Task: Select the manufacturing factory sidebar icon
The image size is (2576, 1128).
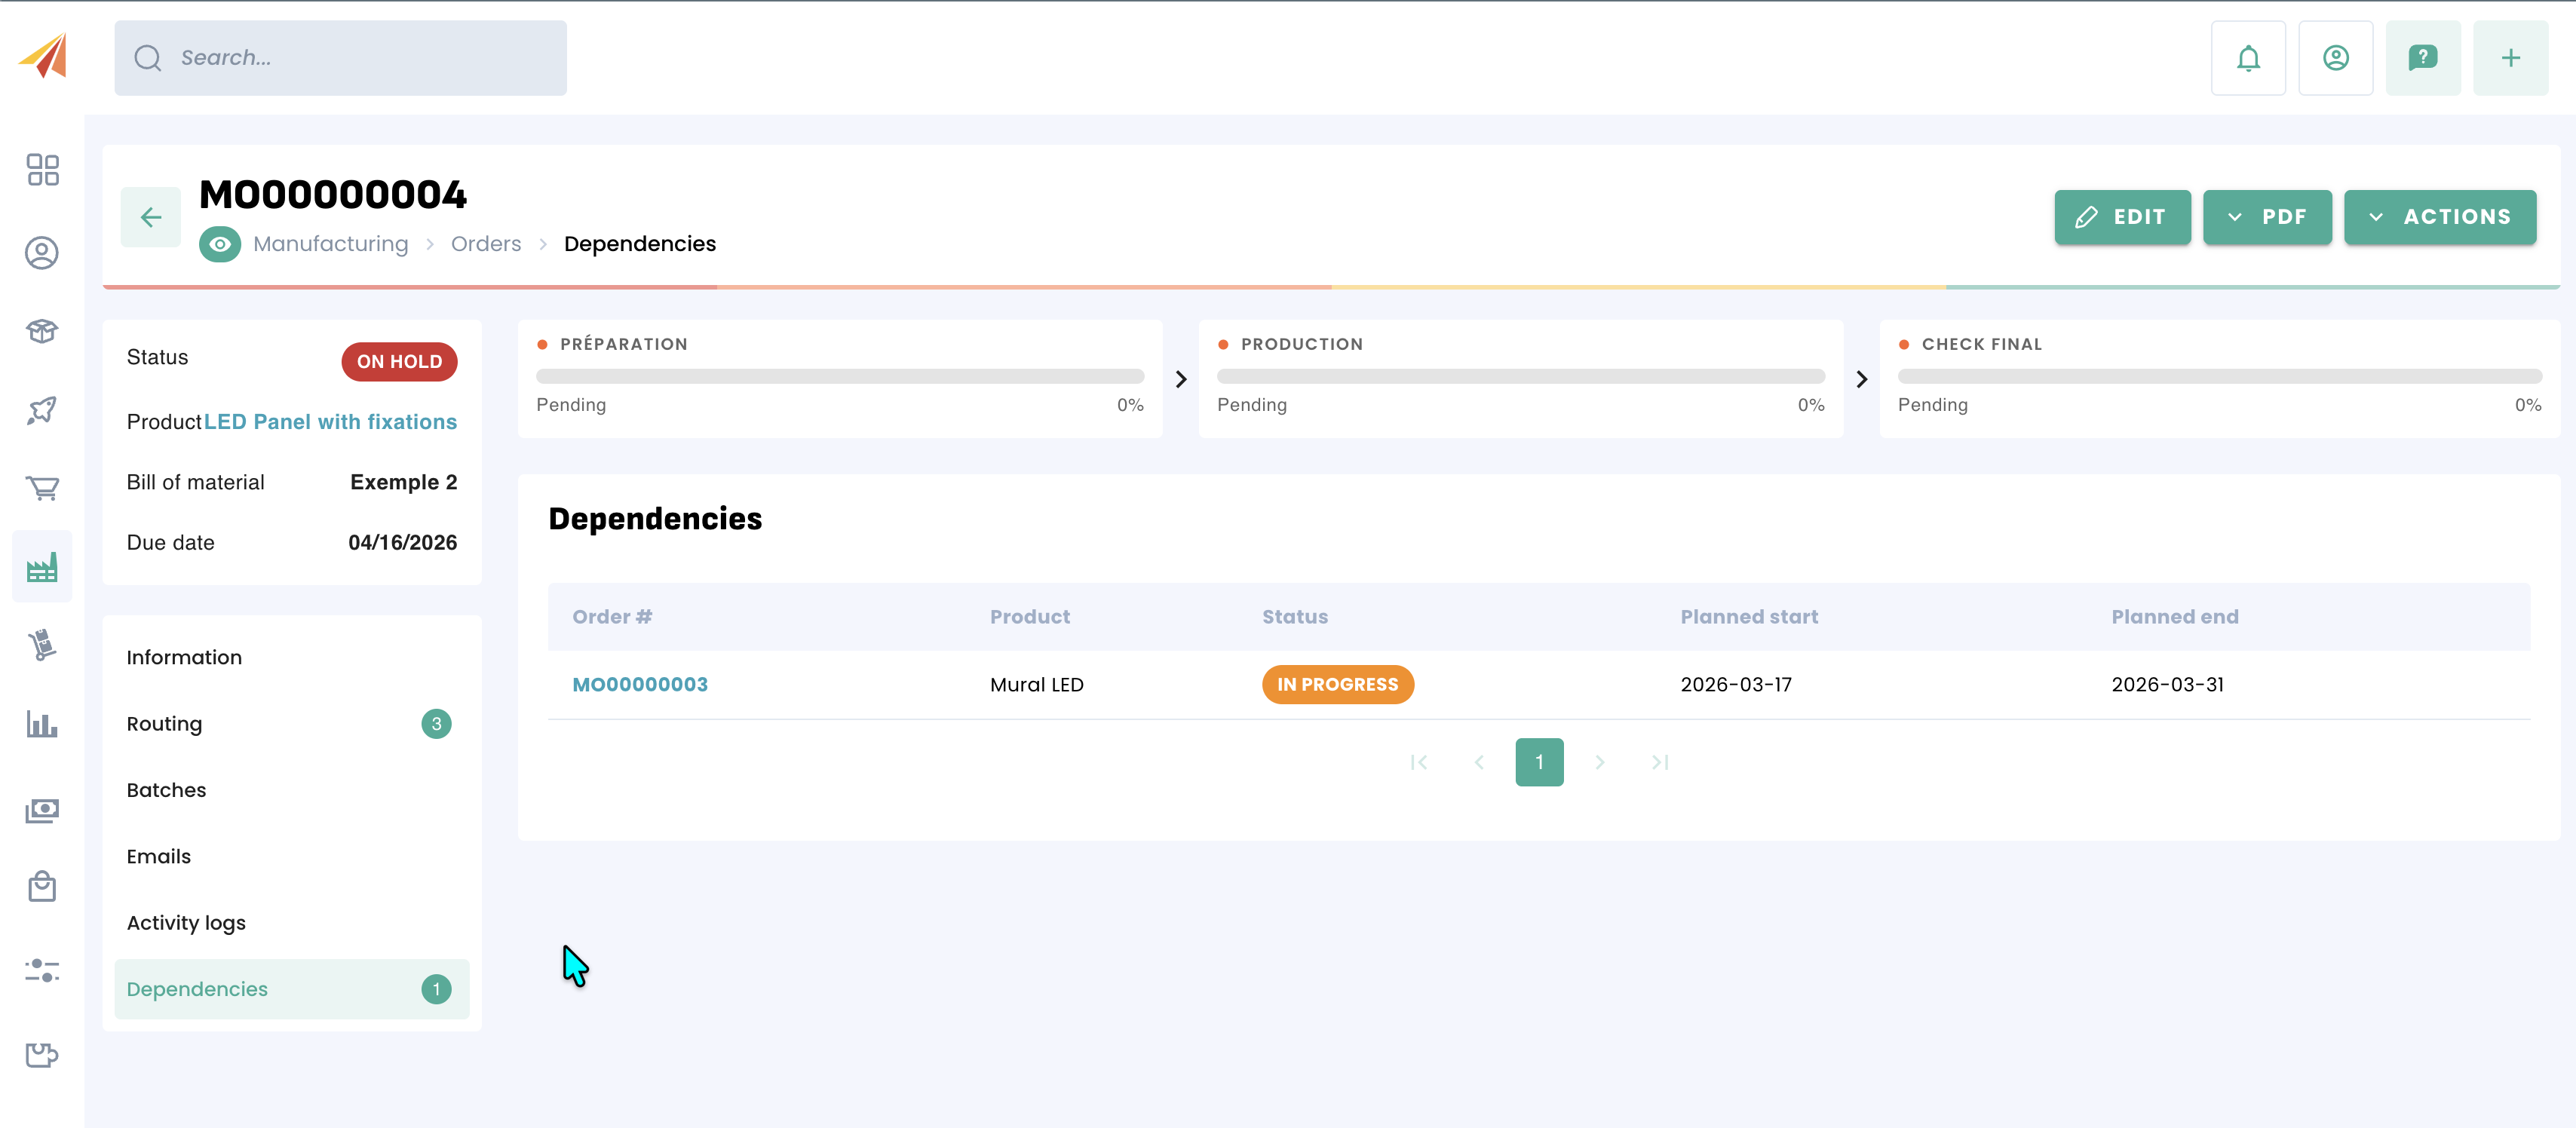Action: click(42, 567)
